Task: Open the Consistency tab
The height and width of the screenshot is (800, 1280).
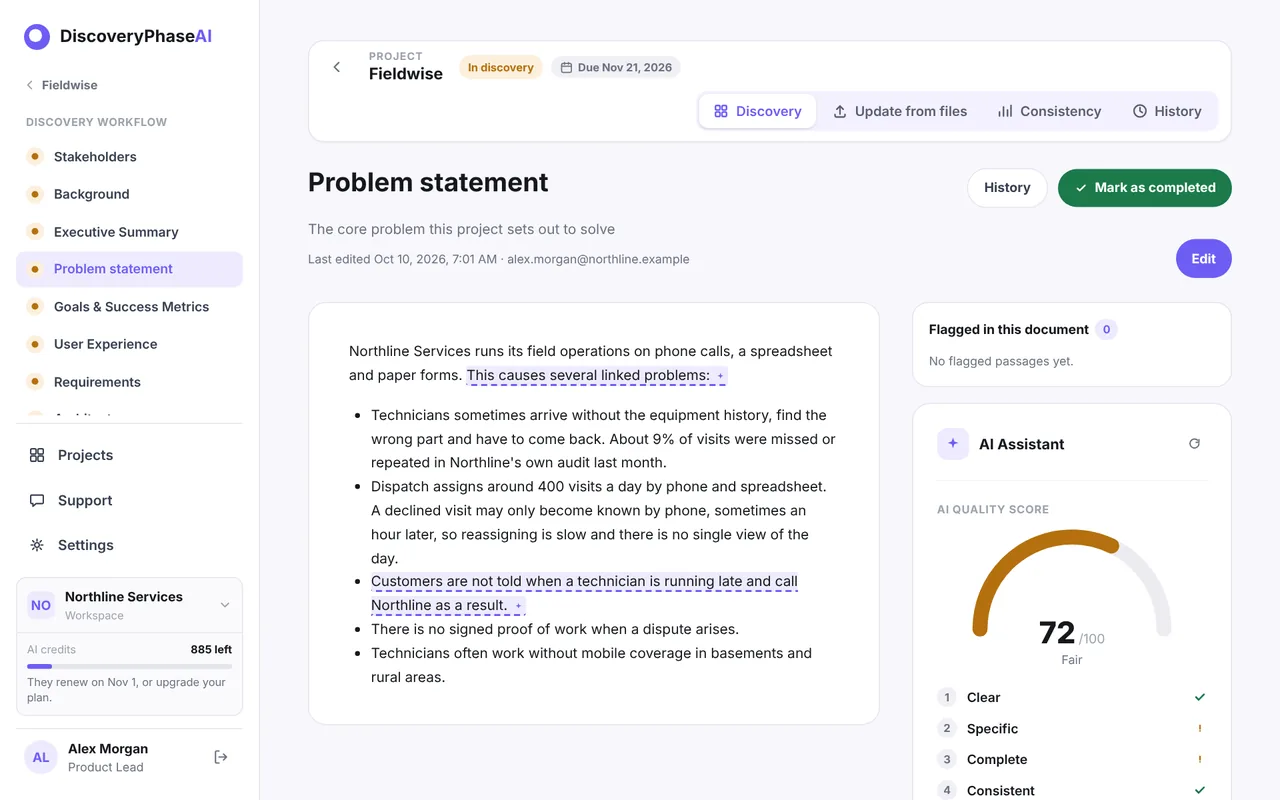Action: [1049, 111]
